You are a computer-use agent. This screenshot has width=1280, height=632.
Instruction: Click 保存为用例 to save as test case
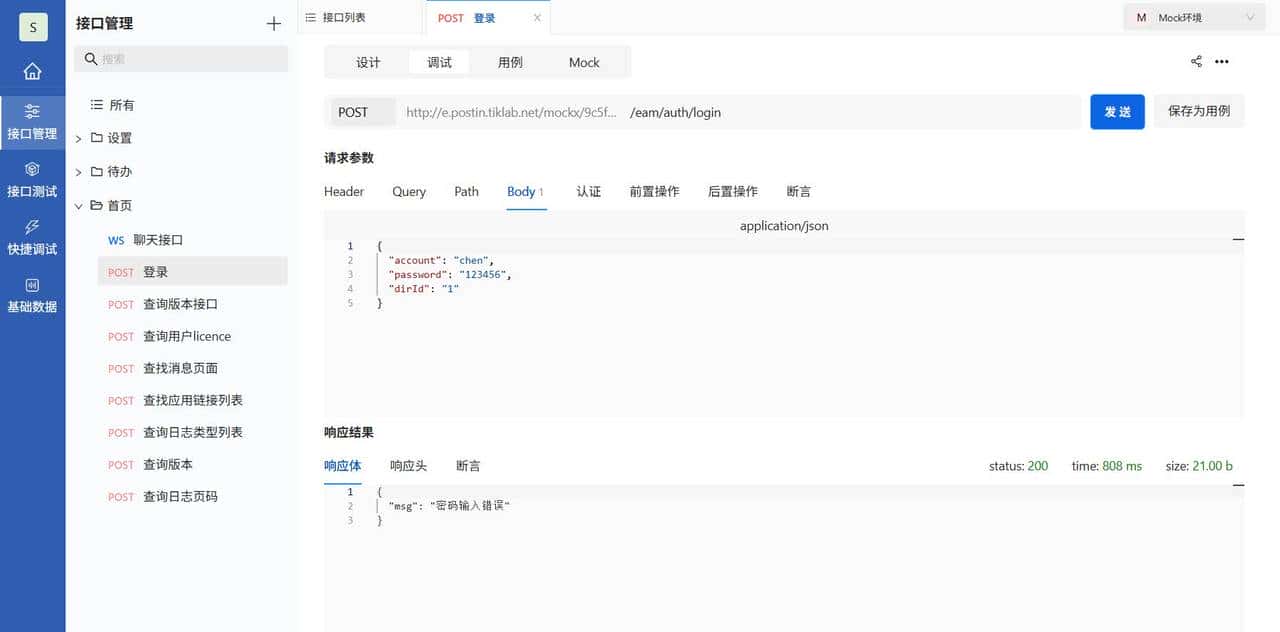[1200, 112]
